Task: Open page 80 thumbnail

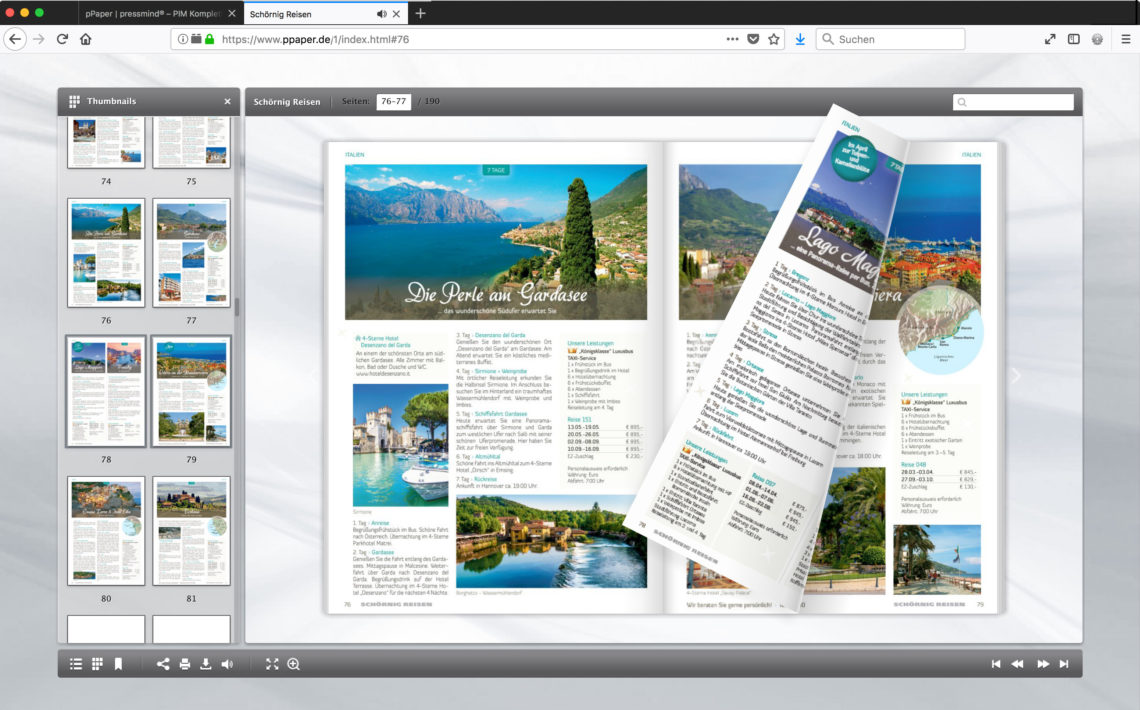Action: [106, 531]
